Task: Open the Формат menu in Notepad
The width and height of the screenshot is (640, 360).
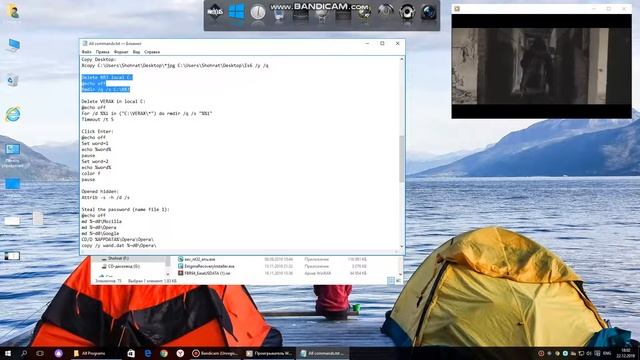Action: coord(121,52)
